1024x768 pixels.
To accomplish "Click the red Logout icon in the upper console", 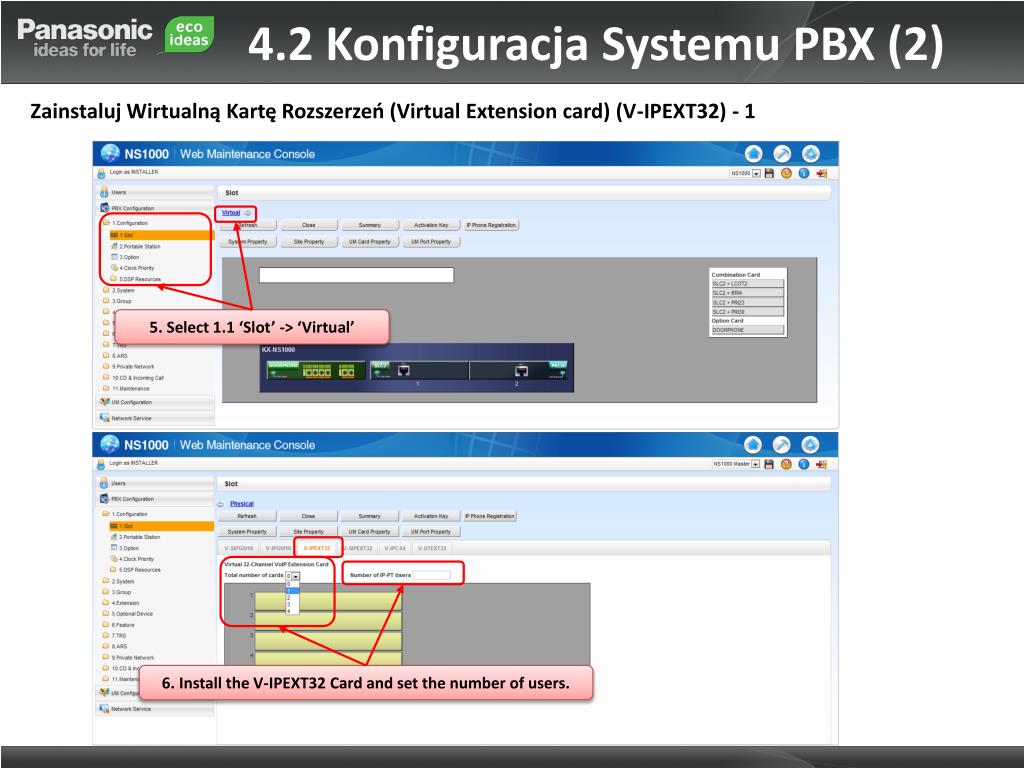I will pyautogui.click(x=822, y=173).
